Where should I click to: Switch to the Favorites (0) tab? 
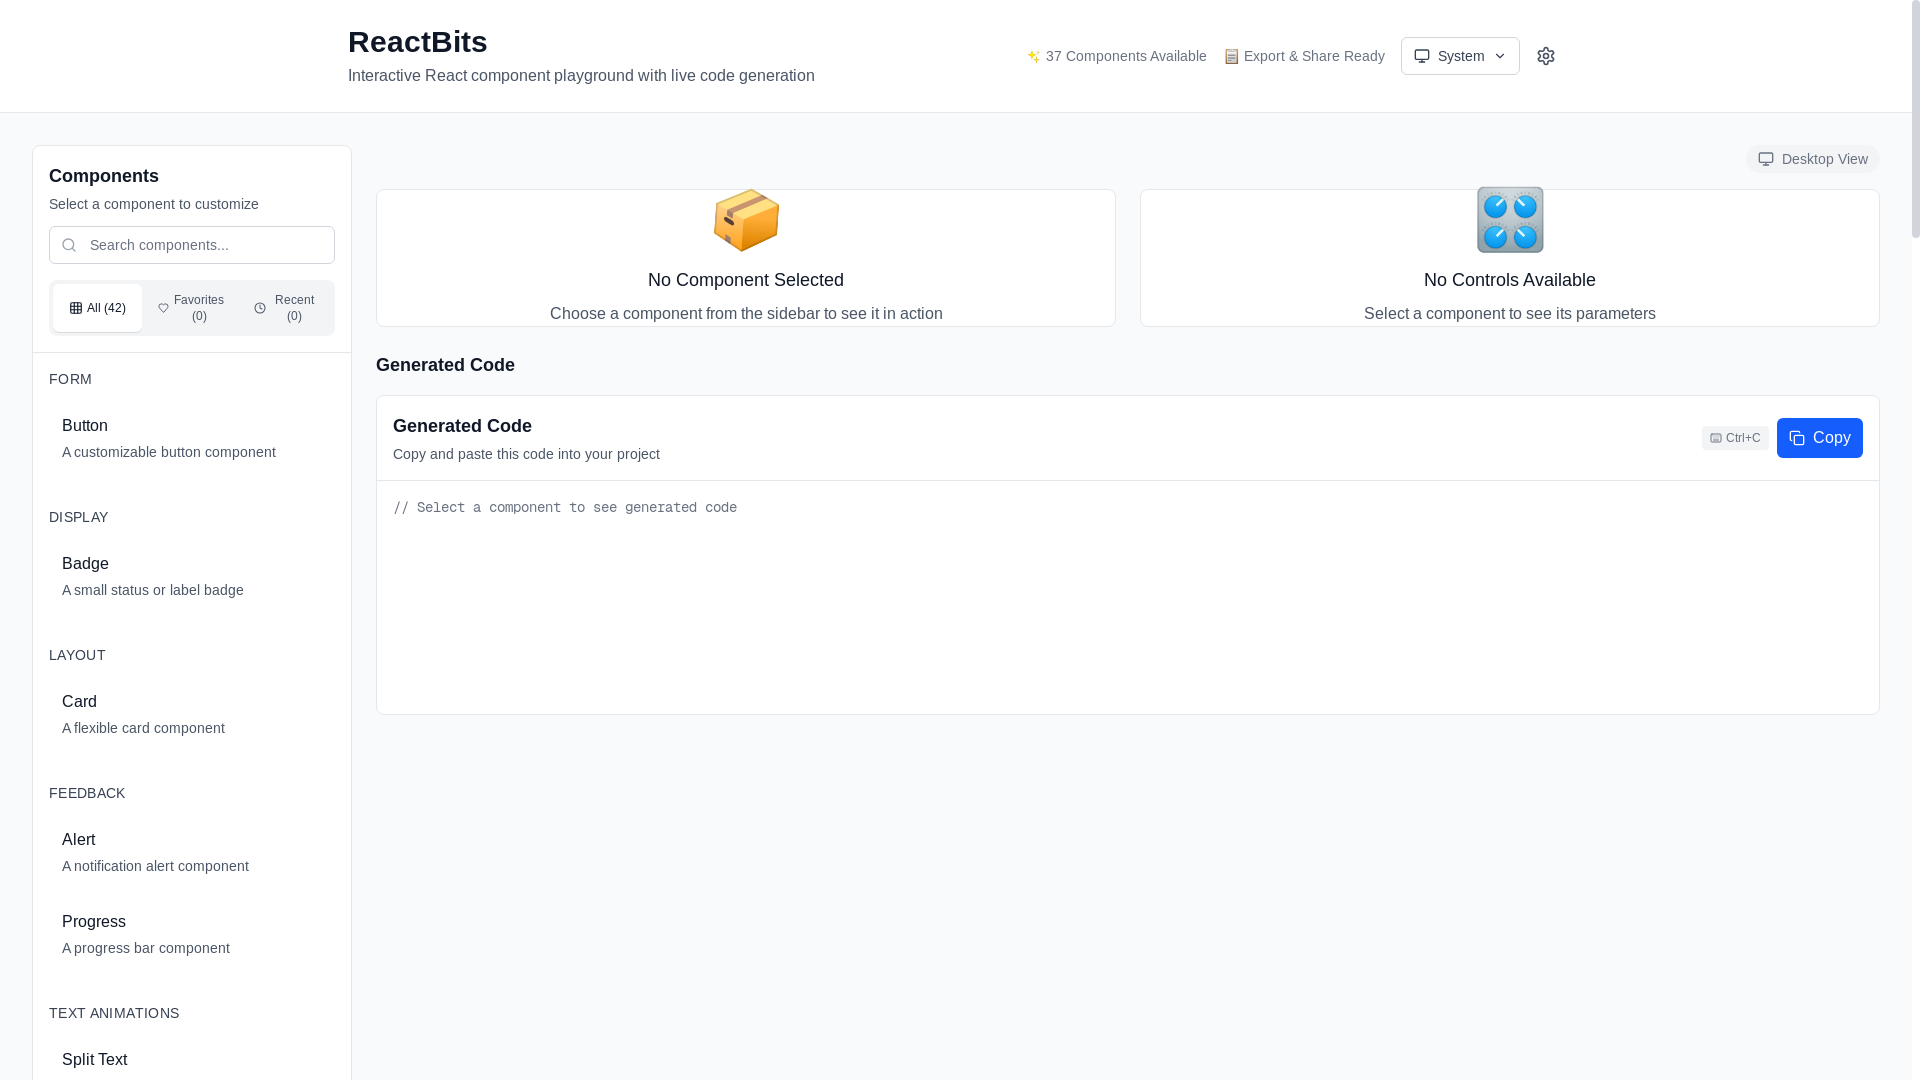[190, 308]
